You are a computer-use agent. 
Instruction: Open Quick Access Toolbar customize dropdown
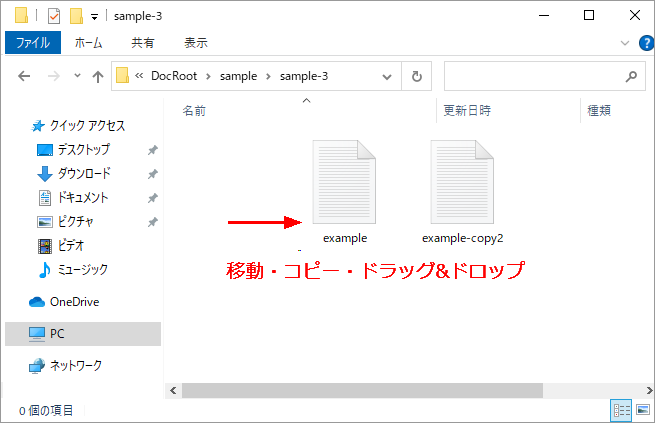tap(94, 16)
